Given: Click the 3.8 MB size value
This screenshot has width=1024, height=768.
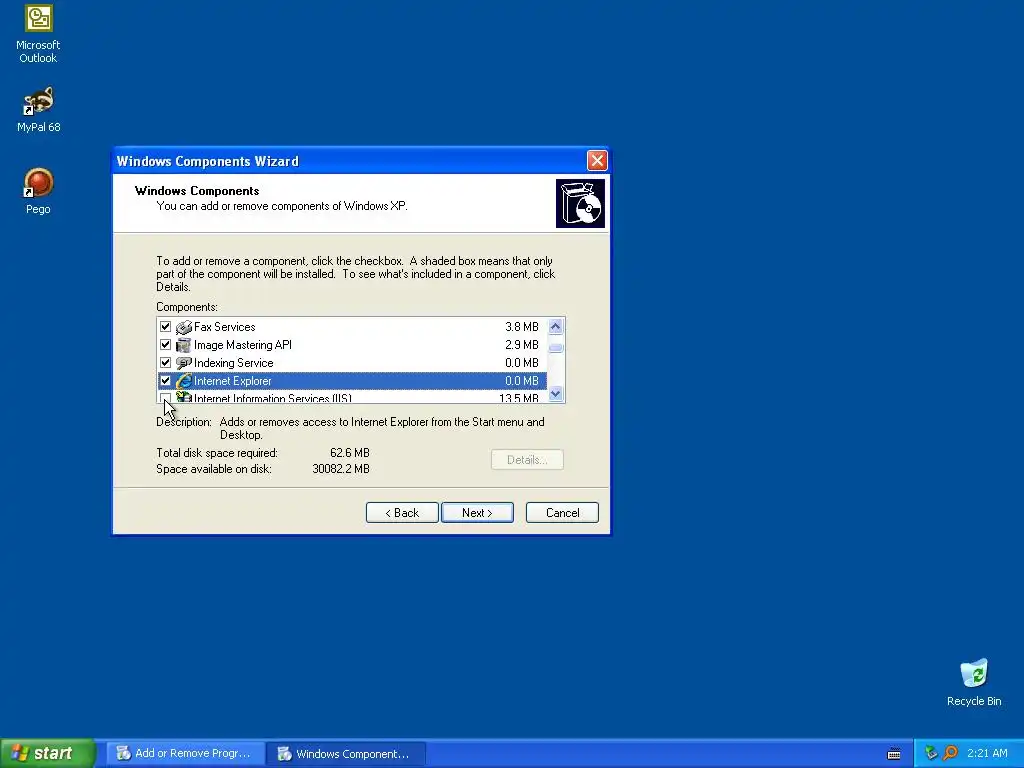Looking at the screenshot, I should point(522,327).
